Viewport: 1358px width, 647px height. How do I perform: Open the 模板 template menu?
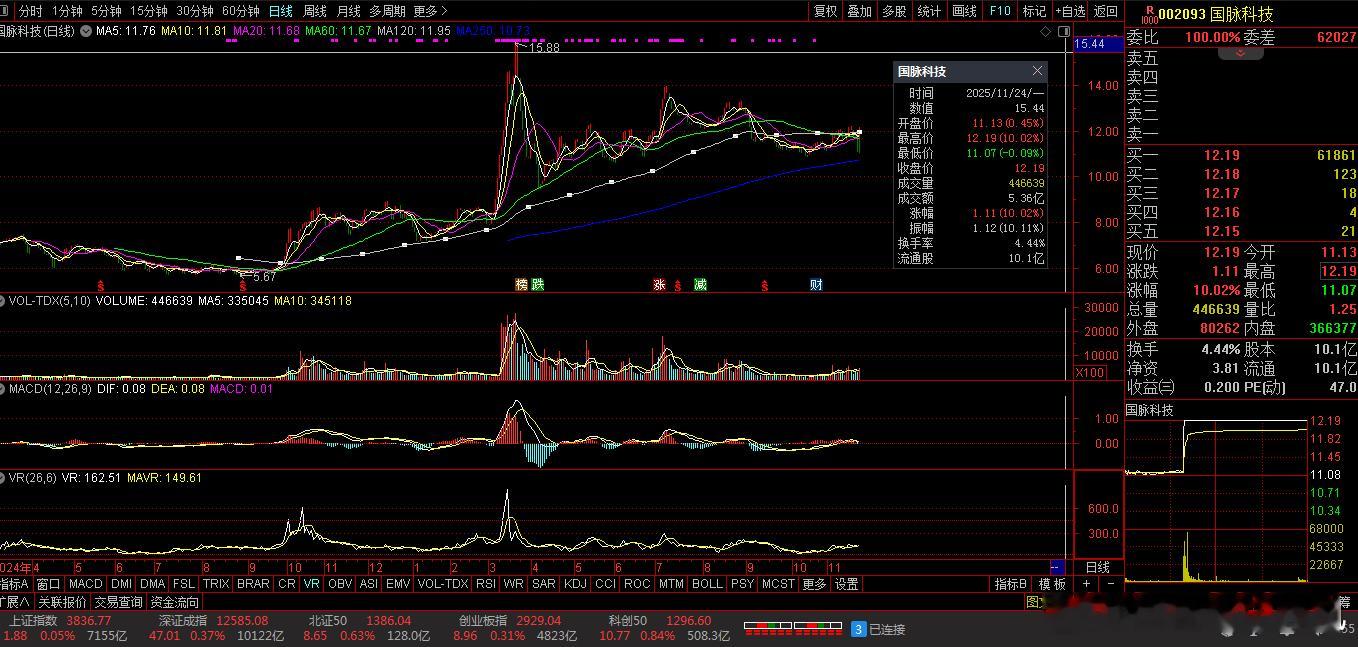tap(1052, 584)
